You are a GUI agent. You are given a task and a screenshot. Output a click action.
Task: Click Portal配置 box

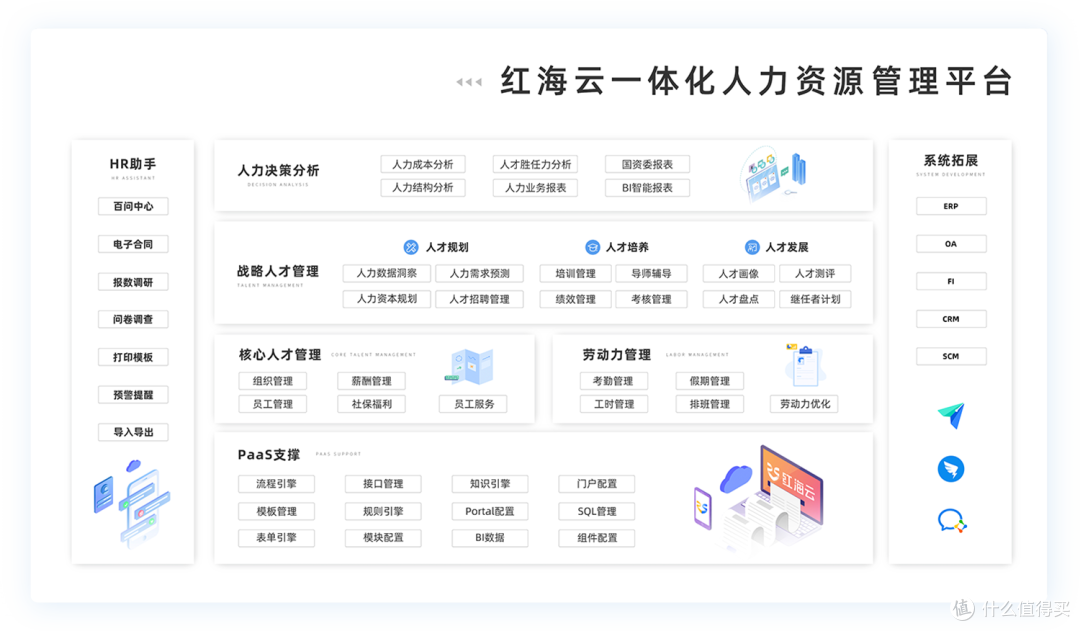coord(490,511)
